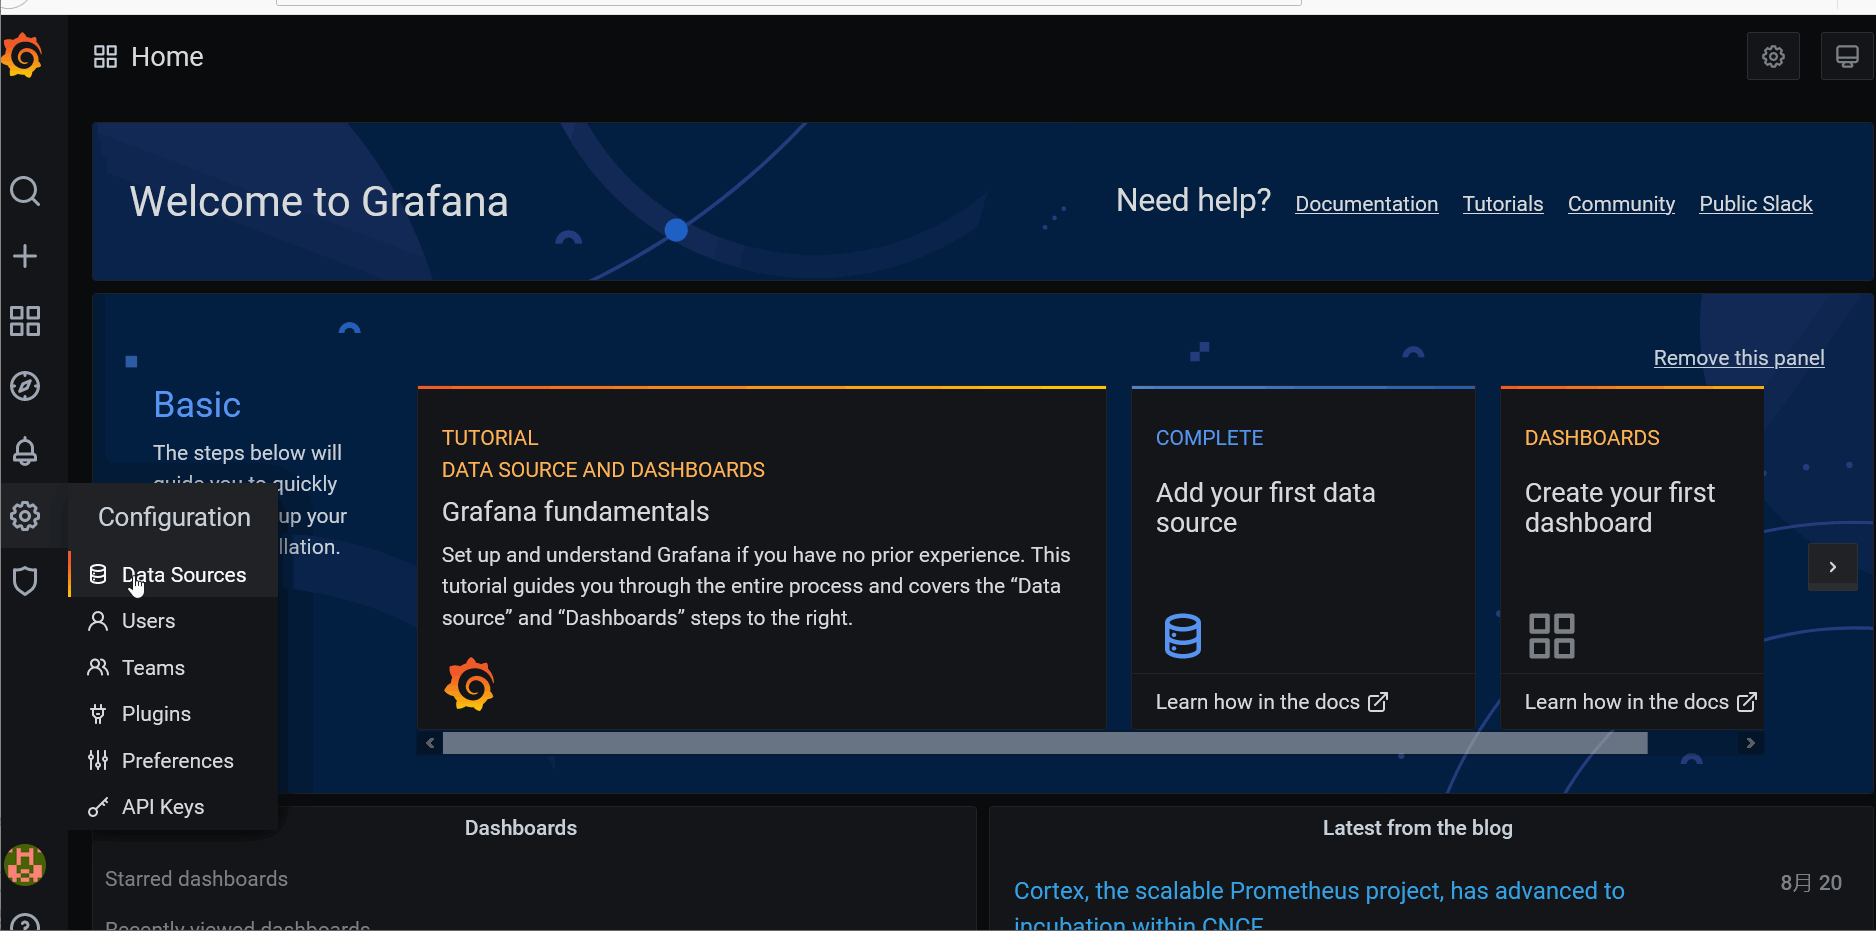Open Learn how in docs for data source

(x=1272, y=702)
